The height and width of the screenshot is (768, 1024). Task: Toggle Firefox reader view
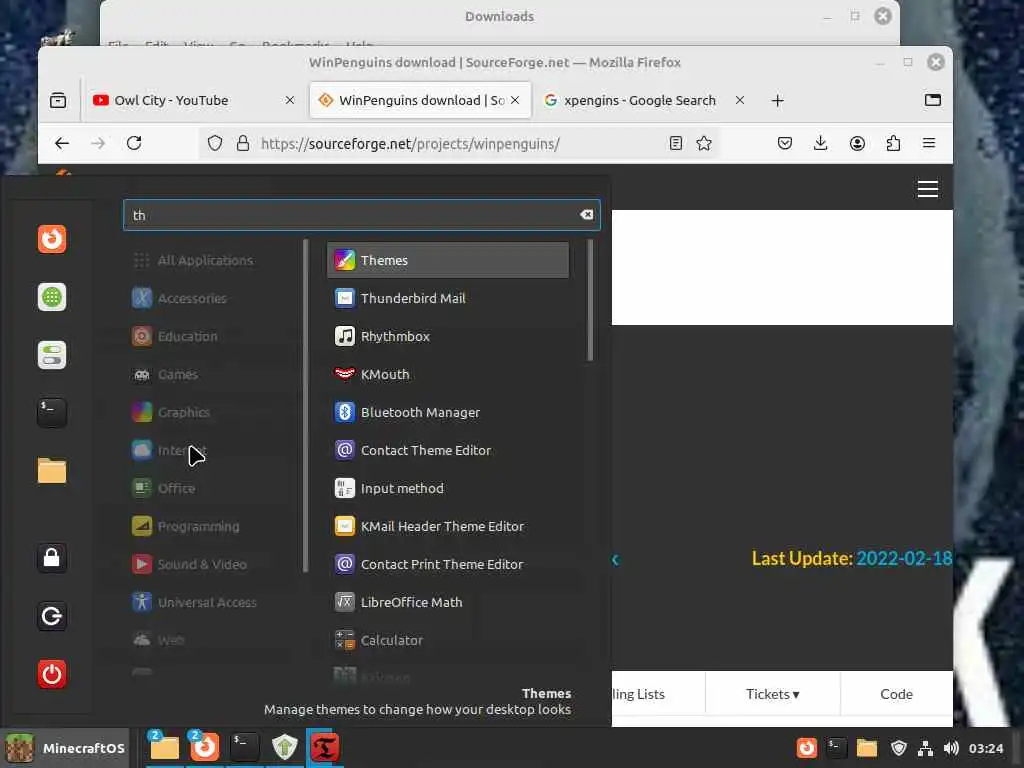(676, 143)
